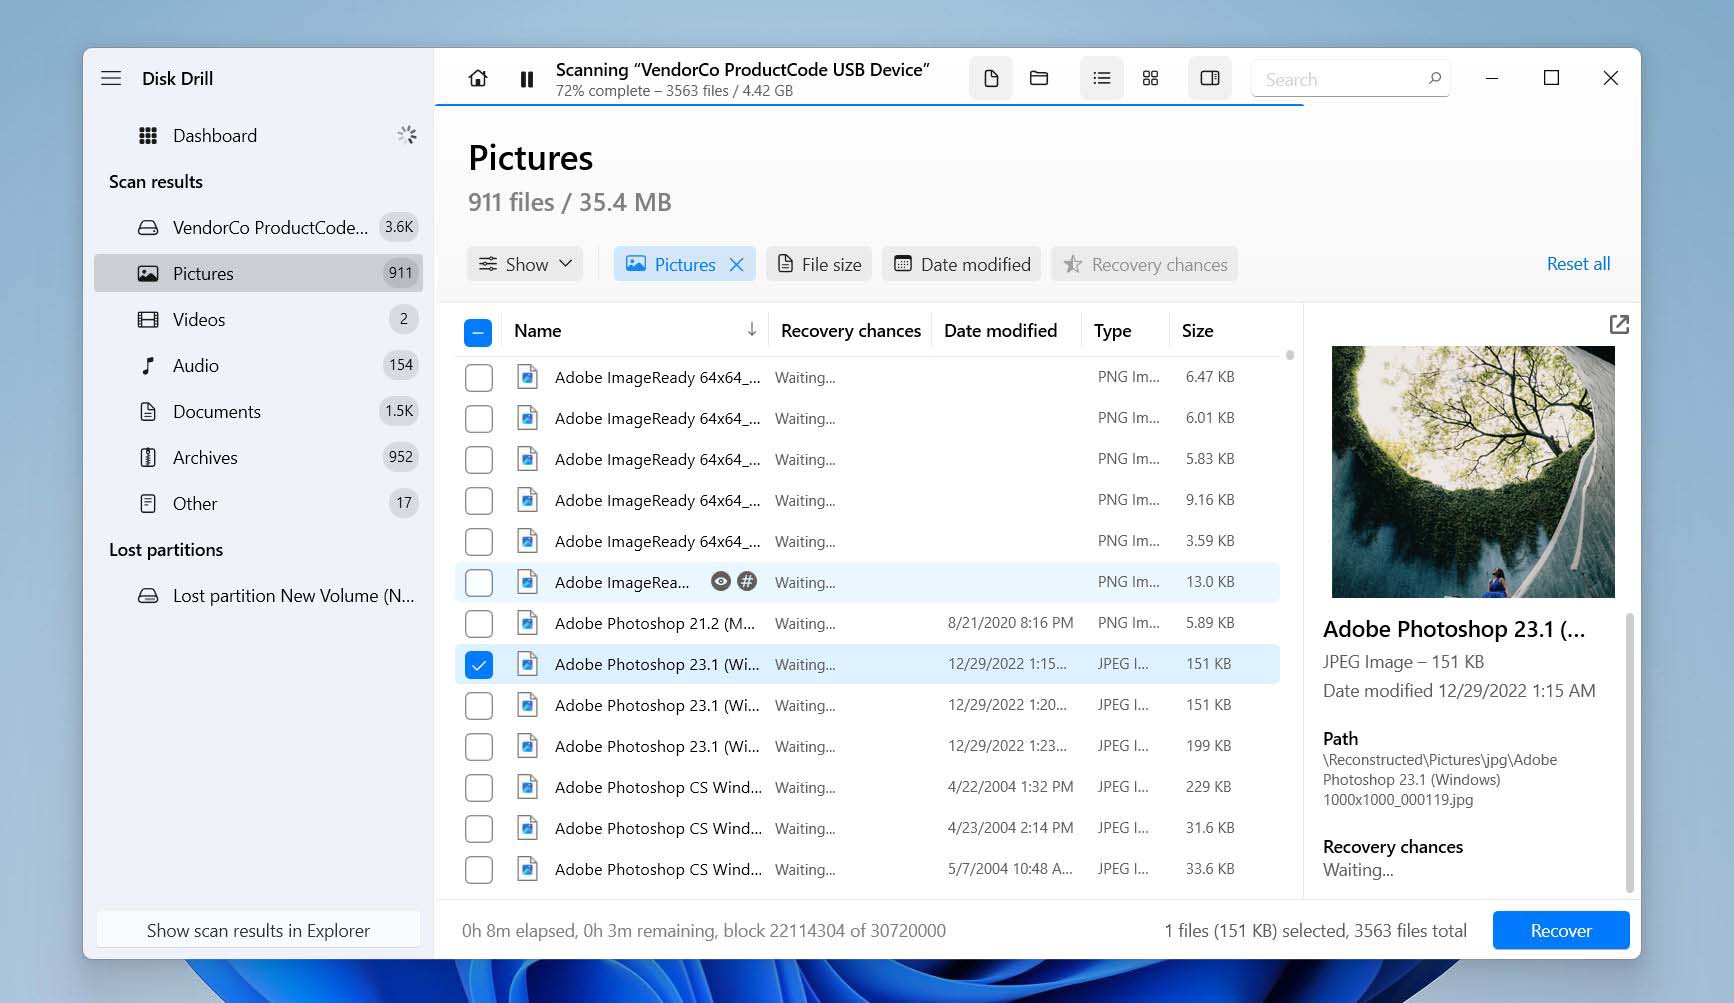Open the Dashboard section
Viewport: 1734px width, 1003px height.
pos(258,135)
